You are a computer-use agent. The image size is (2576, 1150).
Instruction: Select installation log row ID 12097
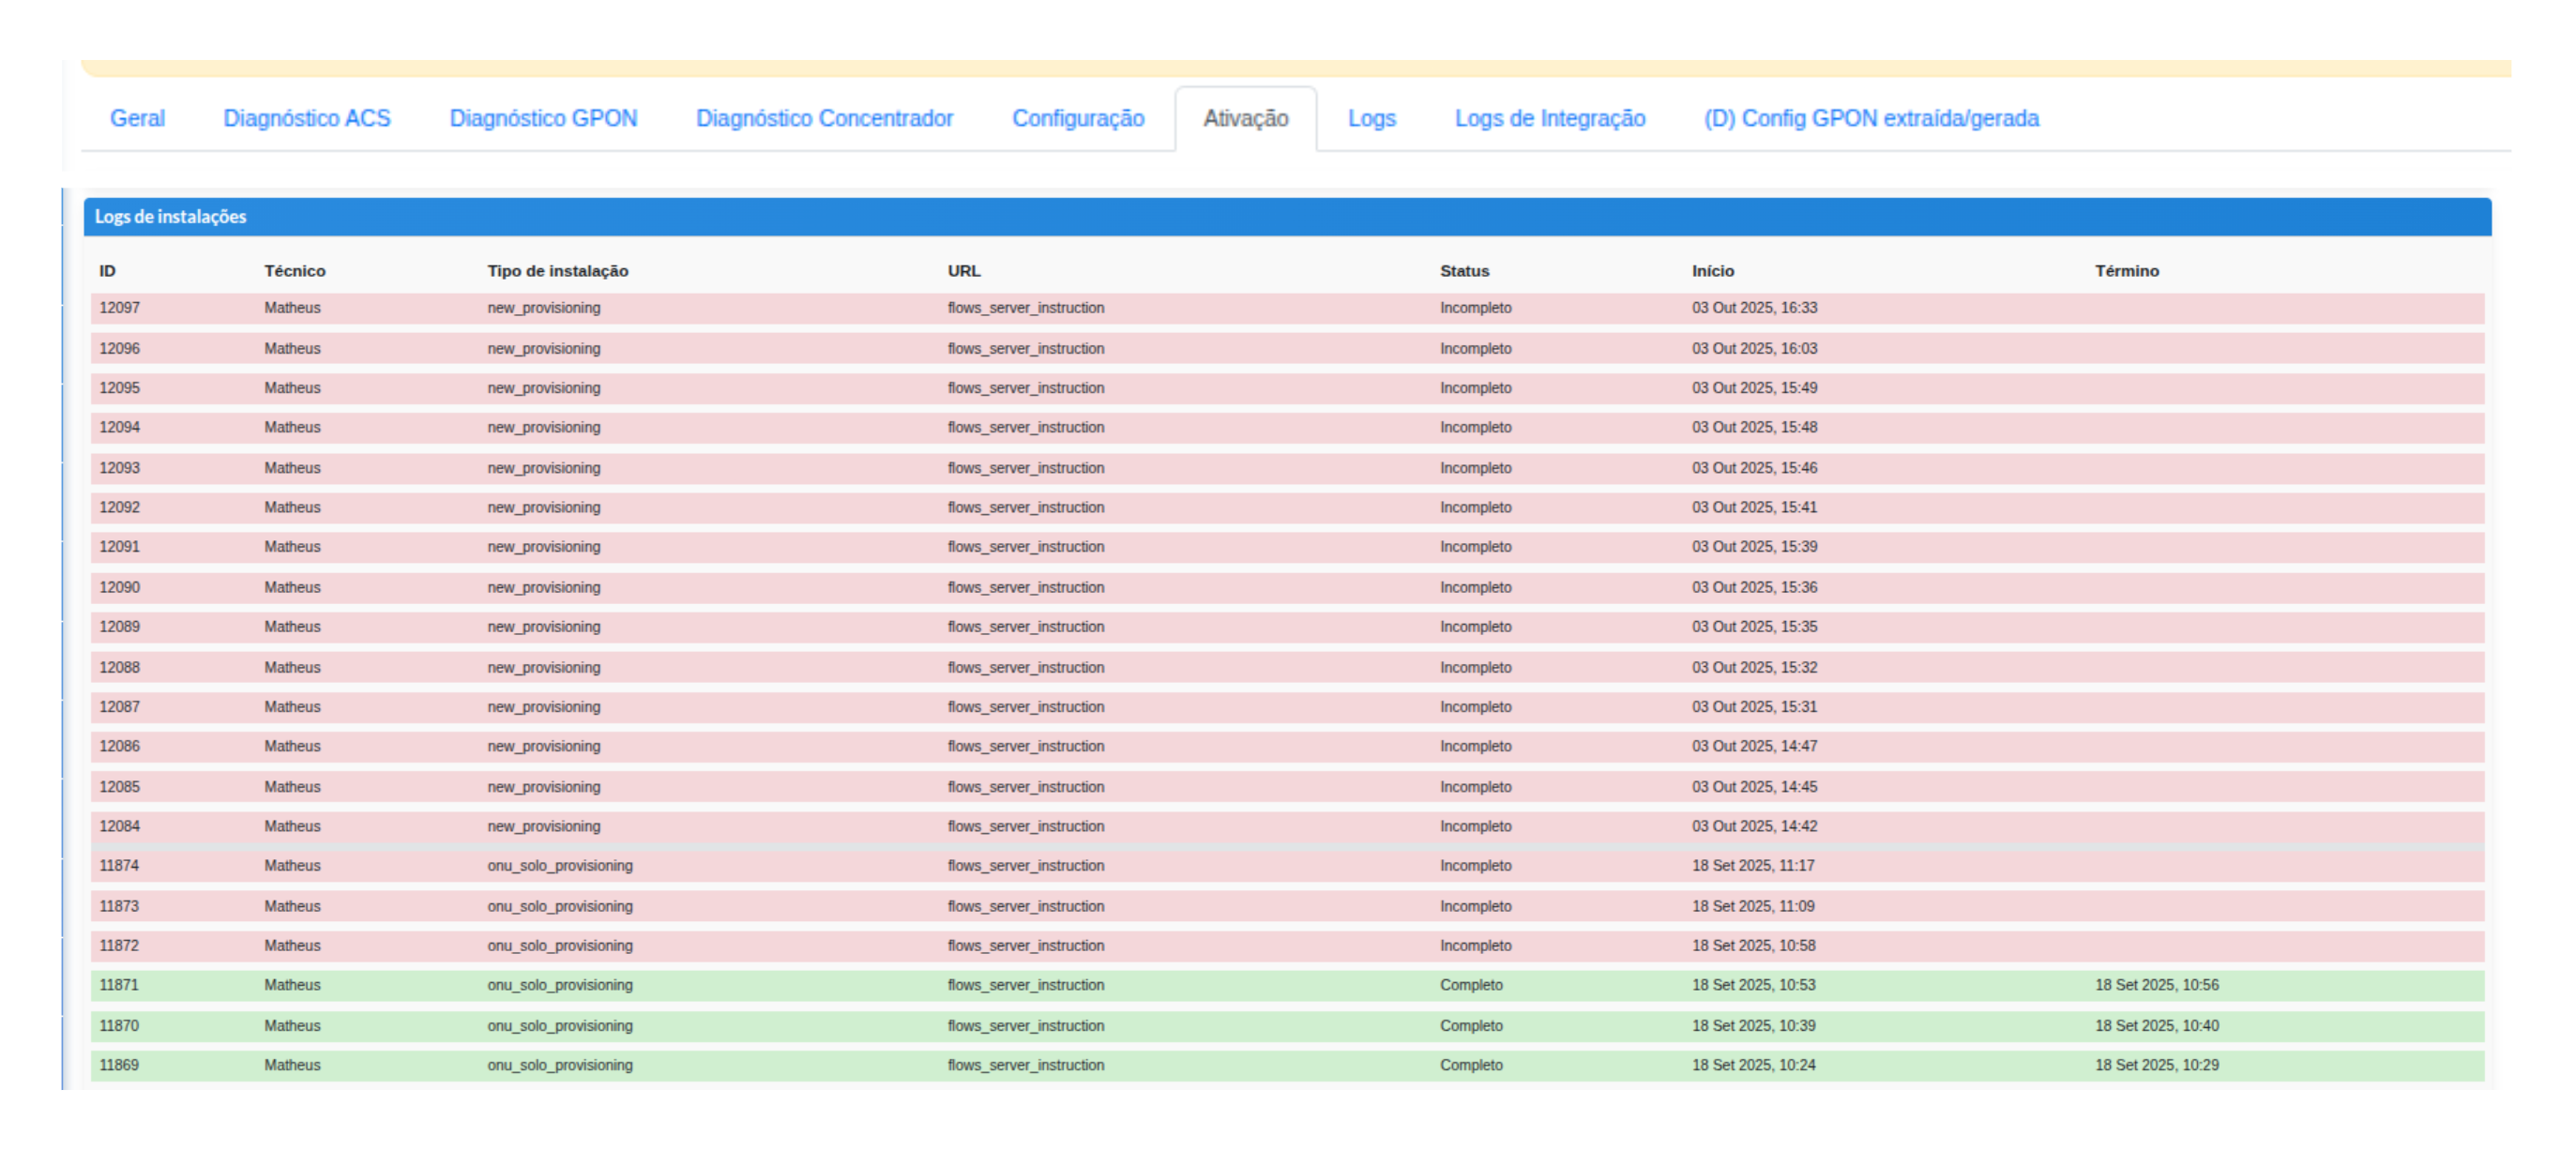(x=119, y=308)
